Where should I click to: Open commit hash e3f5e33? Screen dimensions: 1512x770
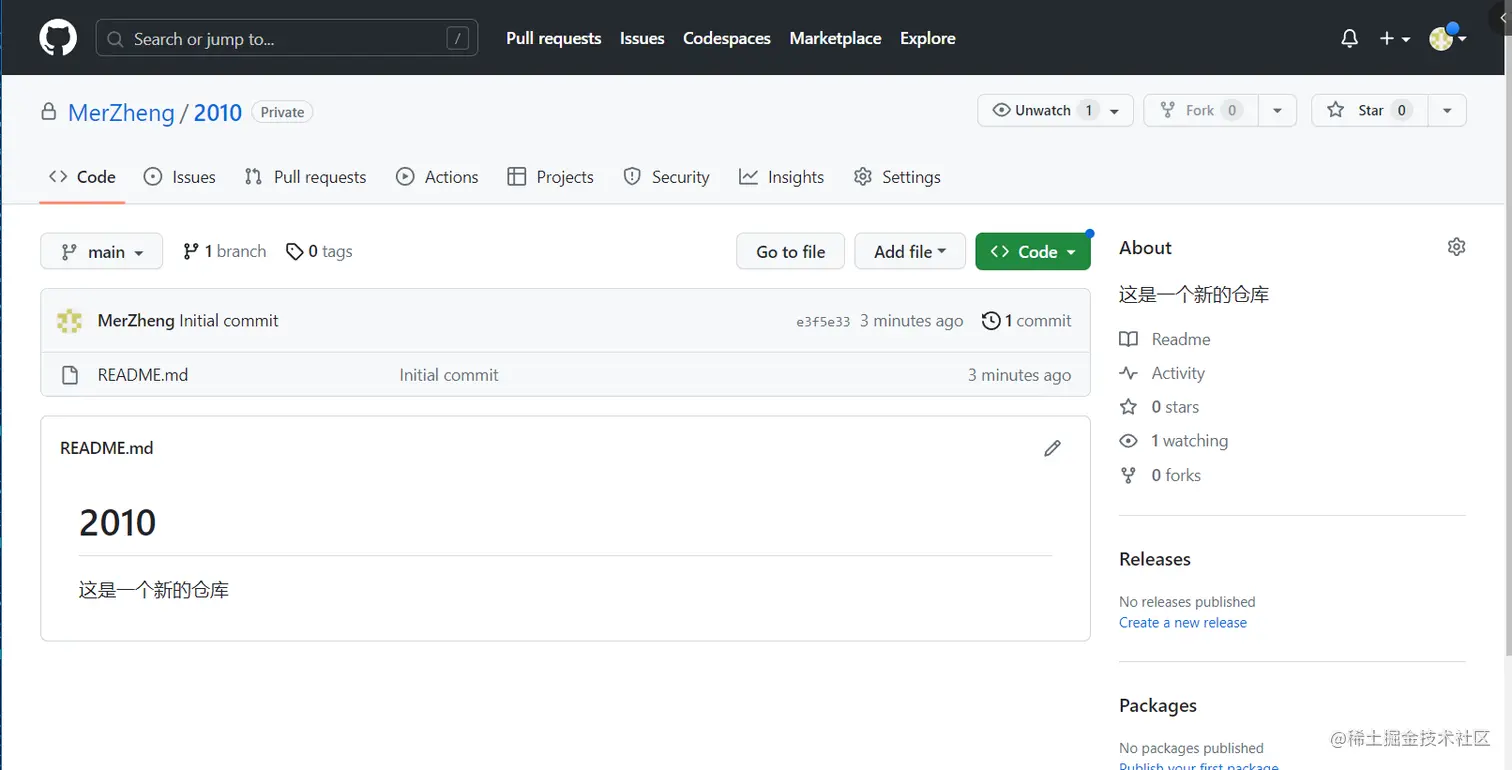[823, 322]
